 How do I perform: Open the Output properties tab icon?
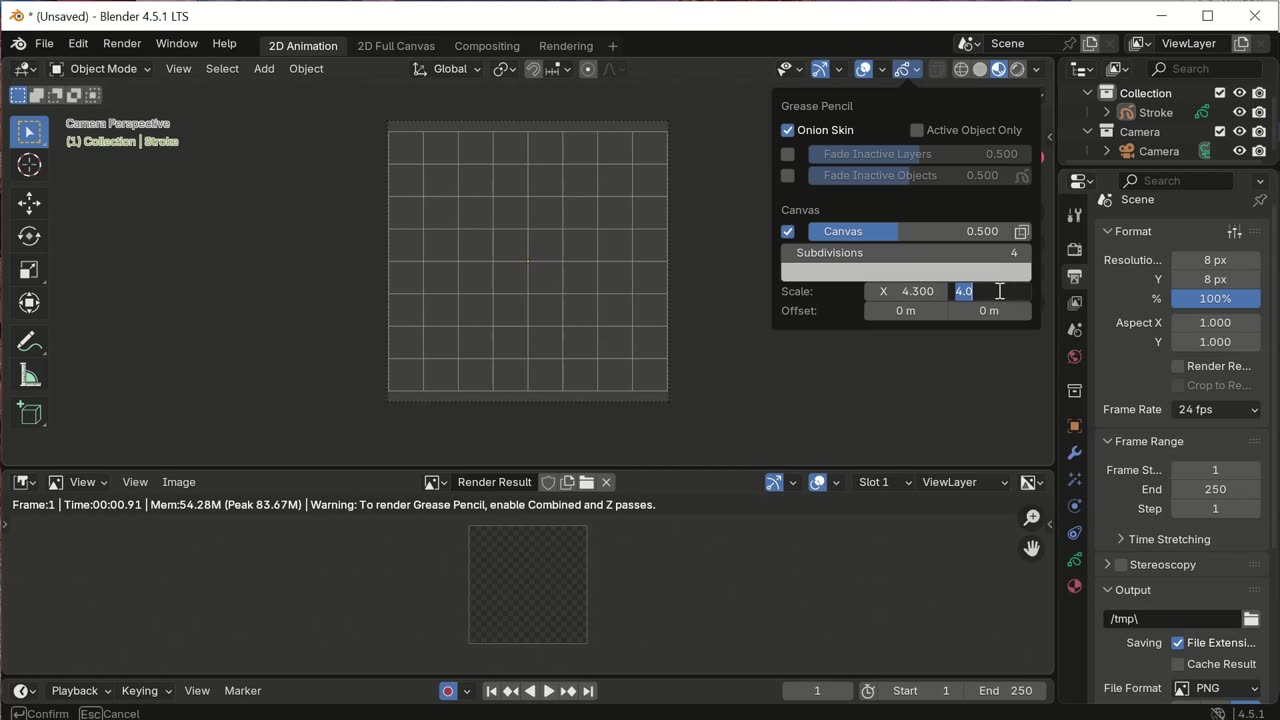pyautogui.click(x=1075, y=276)
